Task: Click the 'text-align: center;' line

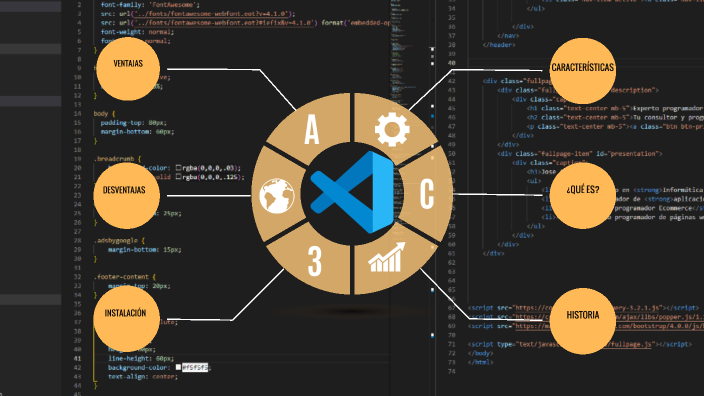Action: pos(143,377)
